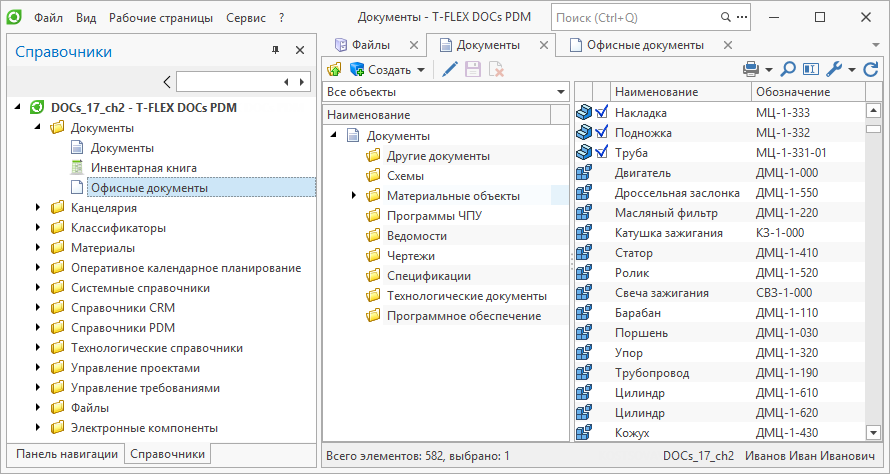Open the tab list dropdown arrow
Screen dimensions: 890x474
pyautogui.click(x=876, y=45)
